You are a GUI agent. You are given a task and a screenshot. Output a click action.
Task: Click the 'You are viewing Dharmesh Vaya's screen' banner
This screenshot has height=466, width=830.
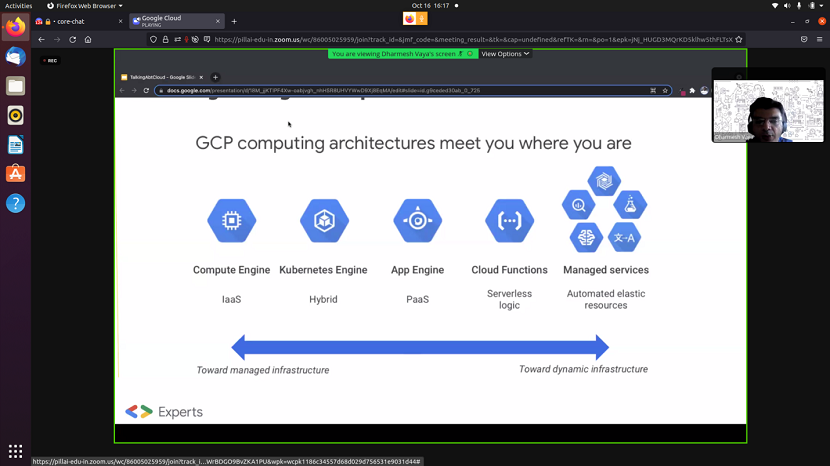click(402, 54)
